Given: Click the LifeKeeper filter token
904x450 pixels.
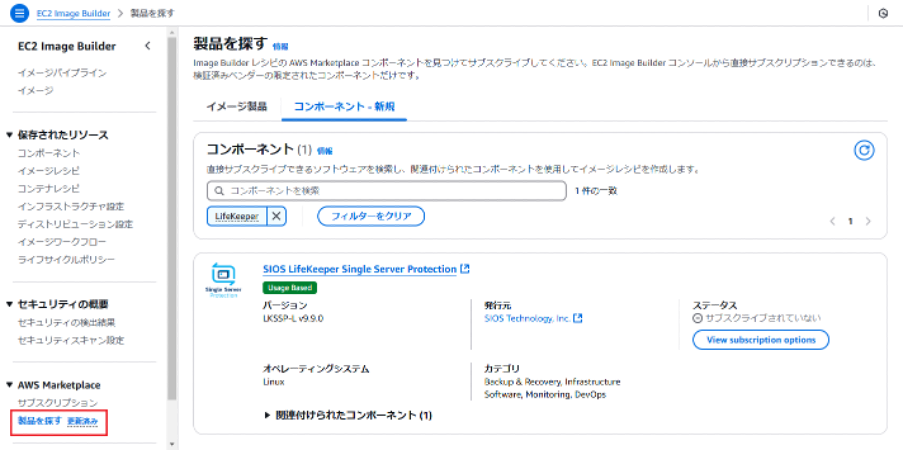Looking at the screenshot, I should click(236, 216).
